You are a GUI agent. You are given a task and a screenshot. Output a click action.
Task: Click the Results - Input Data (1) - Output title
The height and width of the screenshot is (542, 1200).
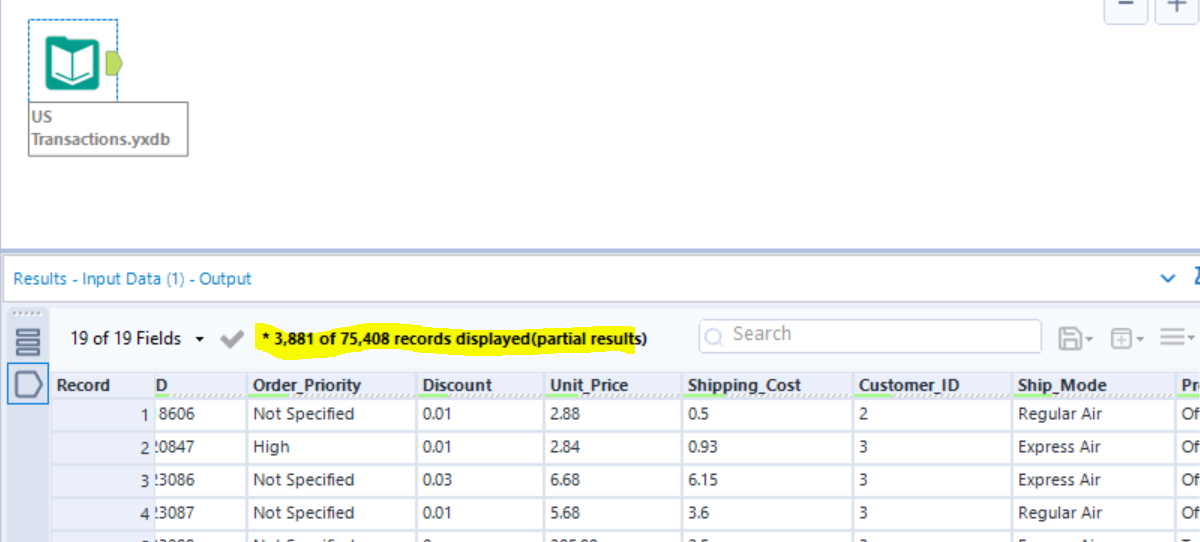[x=132, y=279]
